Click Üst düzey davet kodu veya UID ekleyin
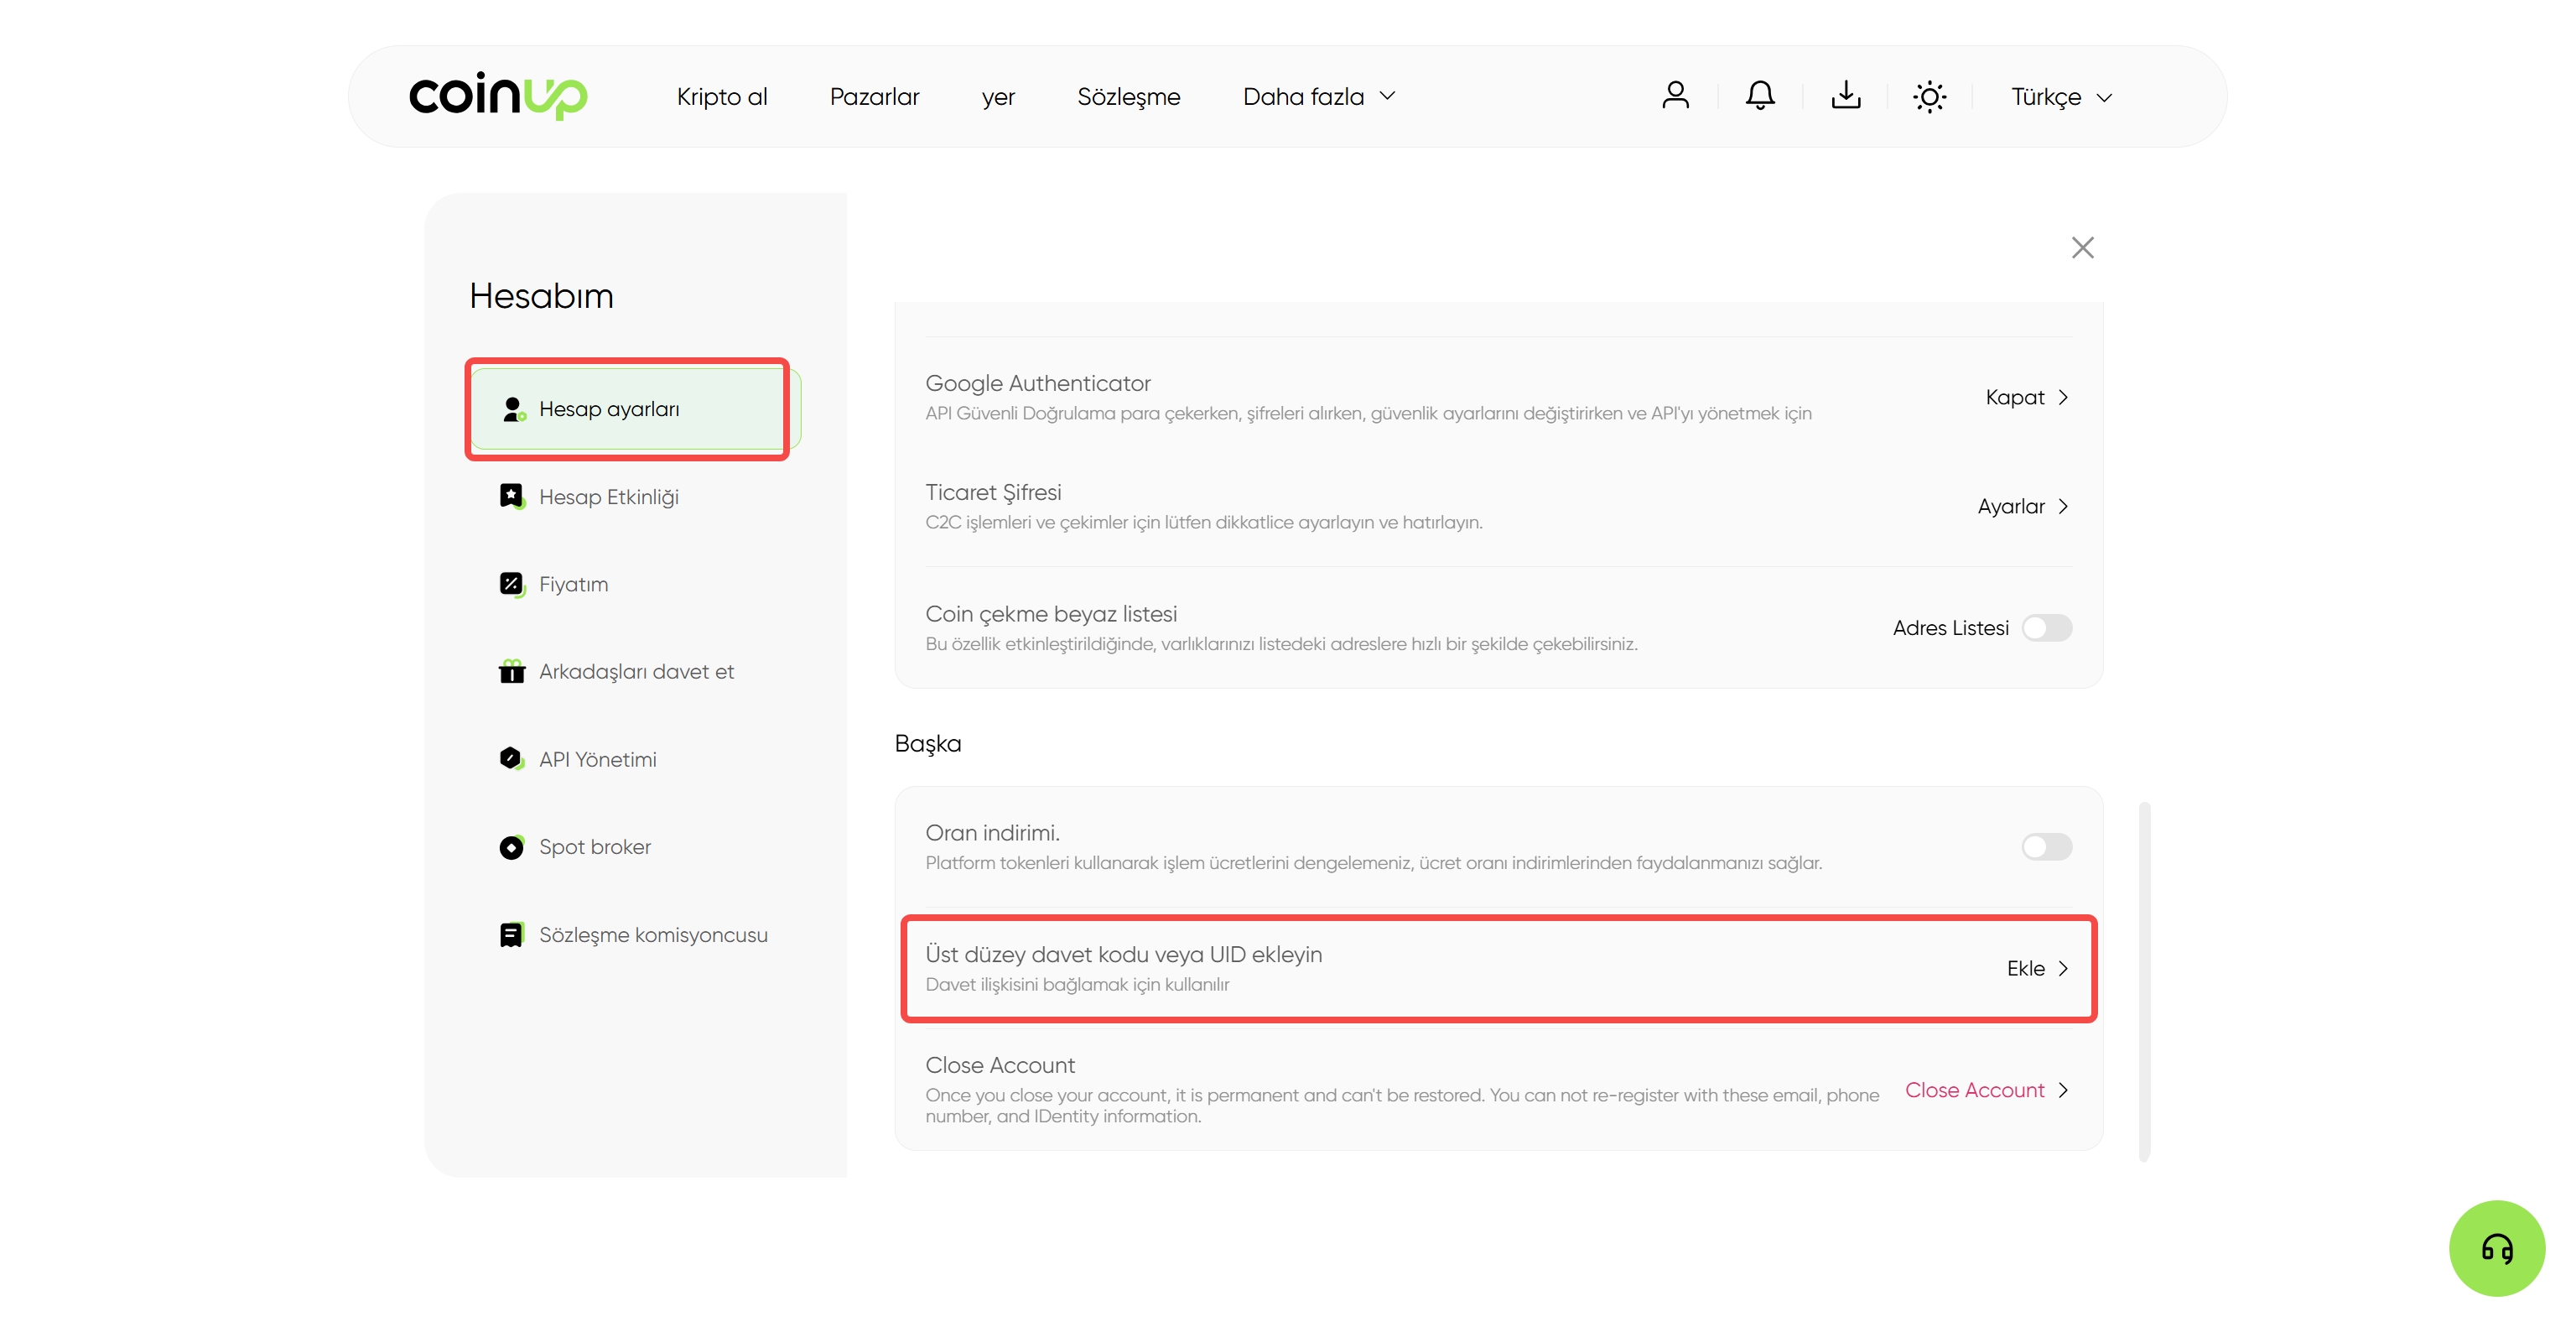Viewport: 2576px width, 1327px height. tap(1123, 954)
